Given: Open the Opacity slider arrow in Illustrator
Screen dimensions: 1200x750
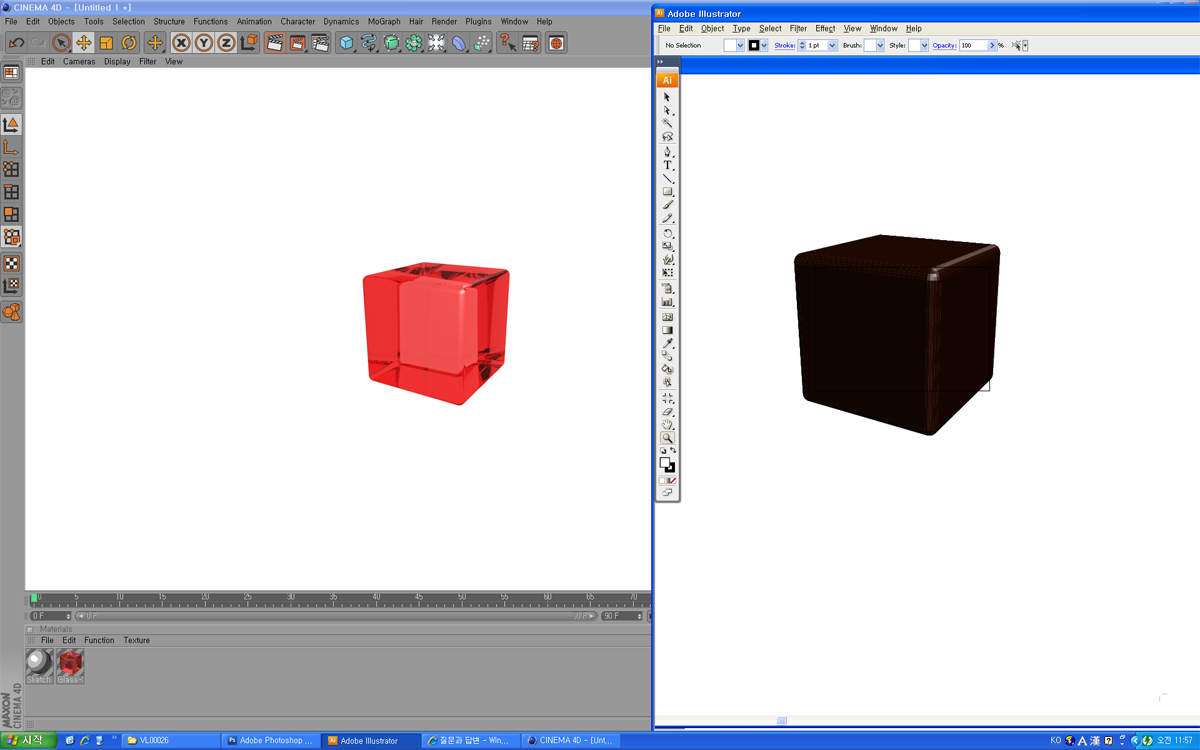Looking at the screenshot, I should pos(992,46).
